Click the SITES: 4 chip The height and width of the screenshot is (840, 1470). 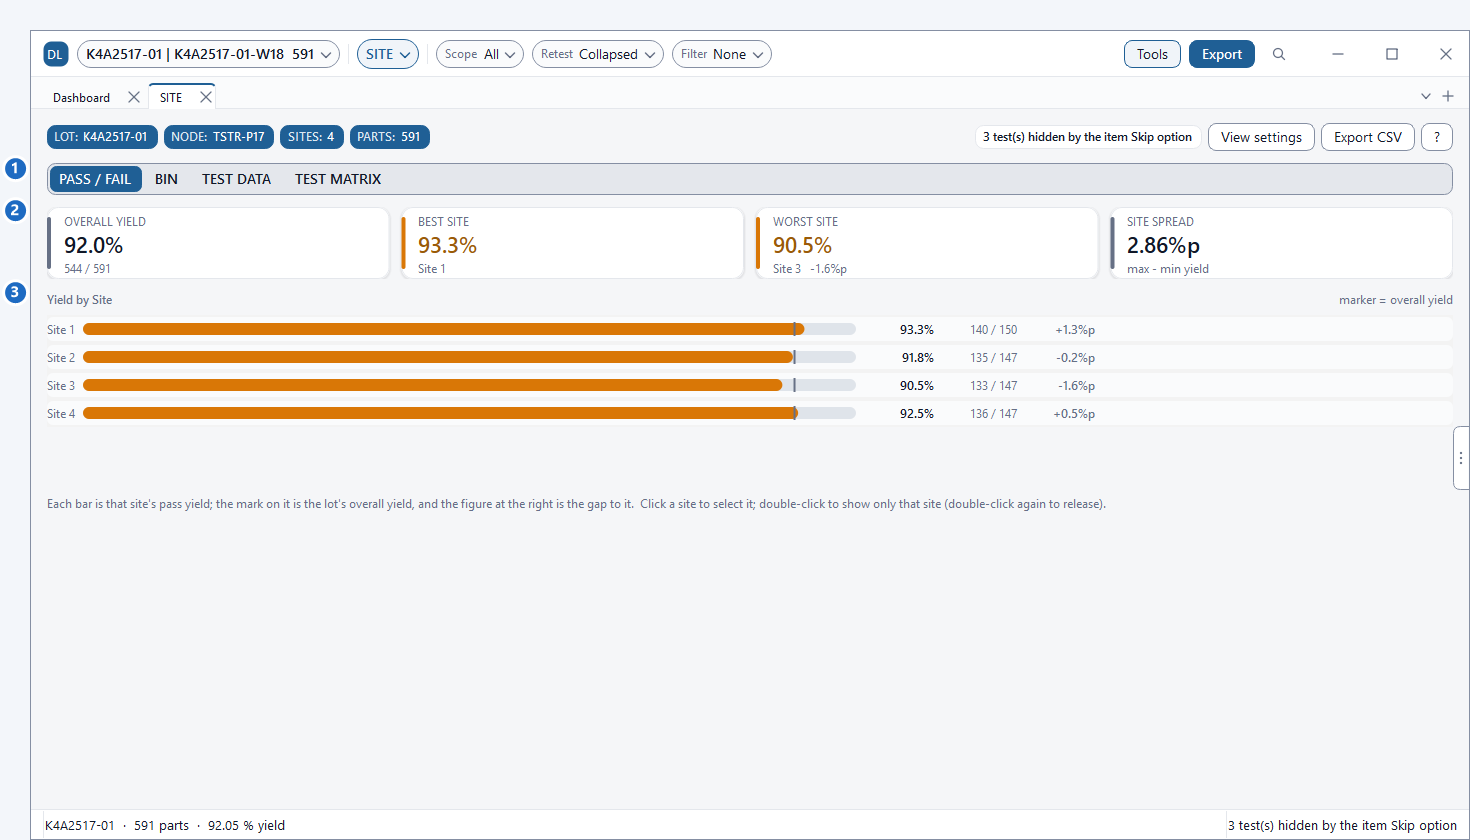point(312,137)
